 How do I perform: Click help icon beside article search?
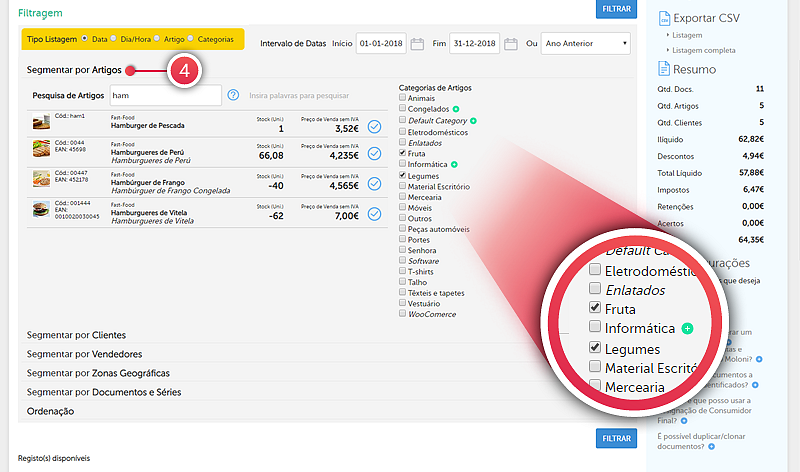[233, 95]
